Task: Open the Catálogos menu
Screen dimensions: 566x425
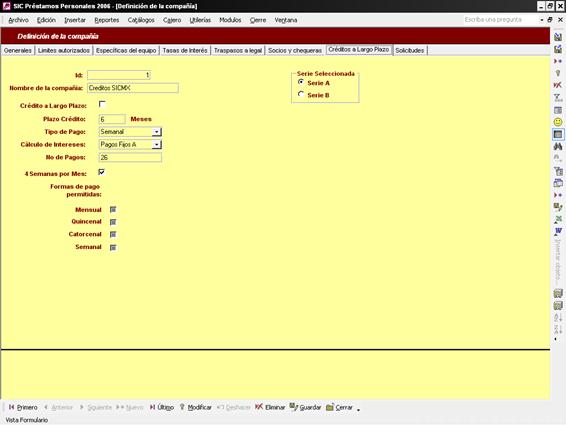Action: (141, 20)
